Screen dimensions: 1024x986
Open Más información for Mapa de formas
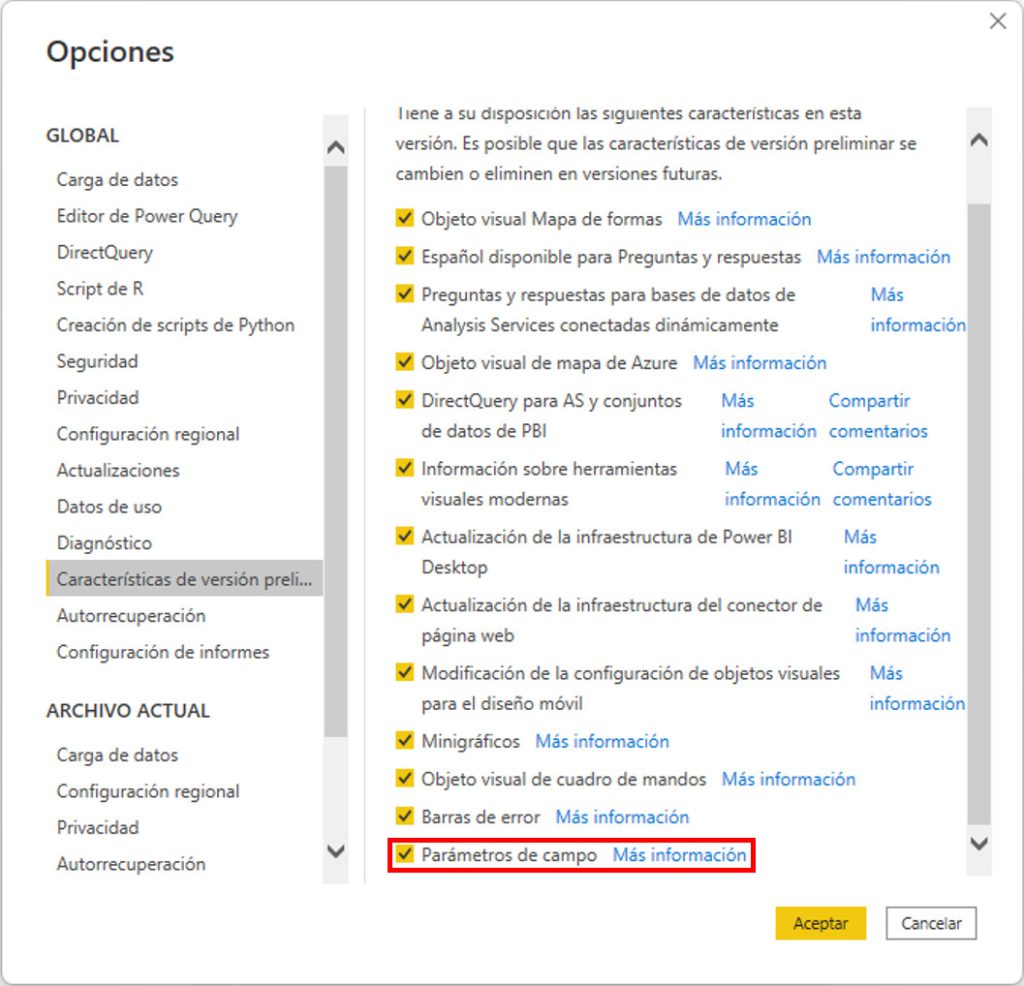744,219
